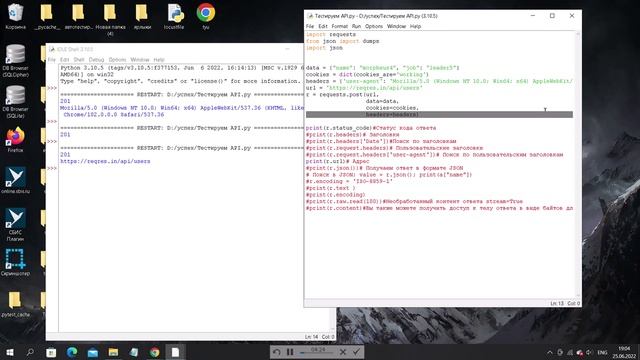The width and height of the screenshot is (640, 360).
Task: Click the Chrome/102.0.0.0 Safari/537.36 shell output
Action: [x=114, y=115]
